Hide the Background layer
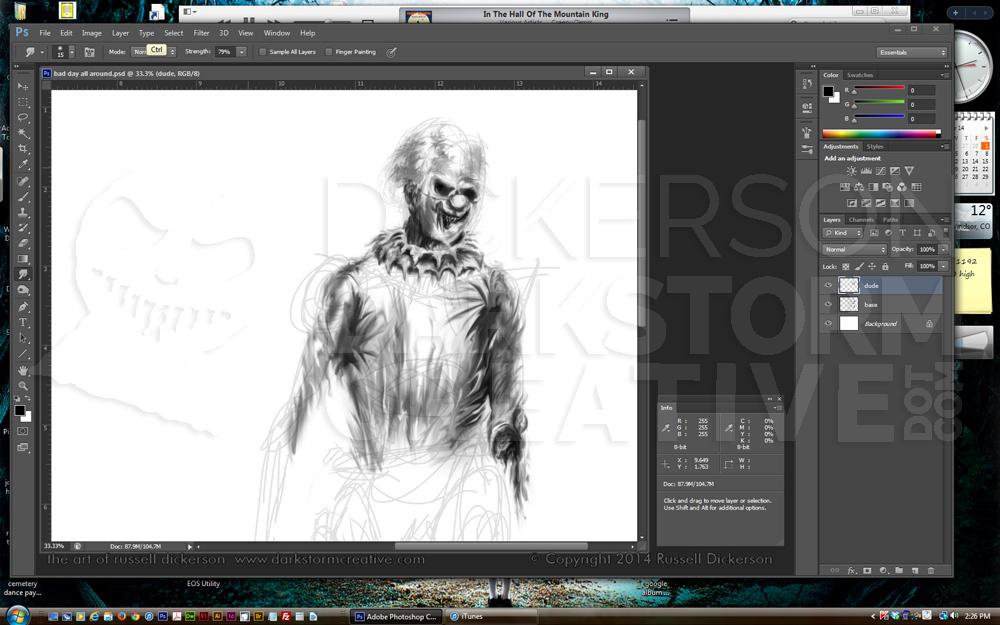The height and width of the screenshot is (625, 1000). coord(828,324)
